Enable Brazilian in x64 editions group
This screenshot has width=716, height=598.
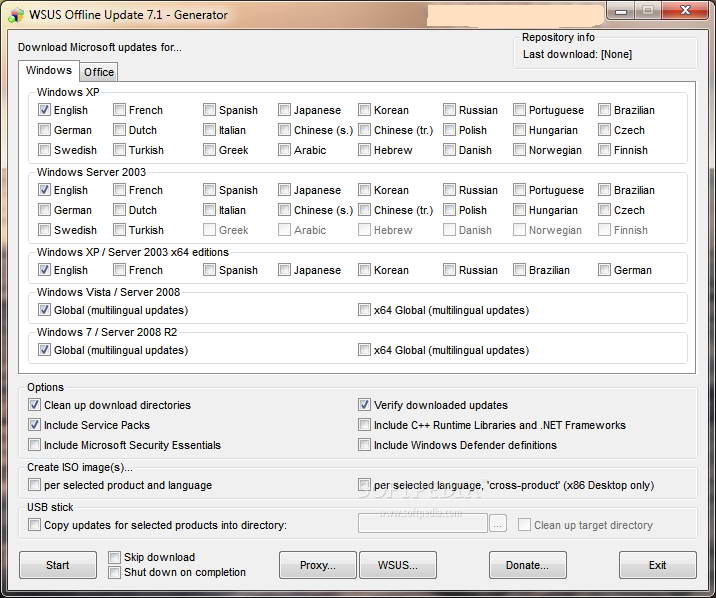tap(519, 270)
